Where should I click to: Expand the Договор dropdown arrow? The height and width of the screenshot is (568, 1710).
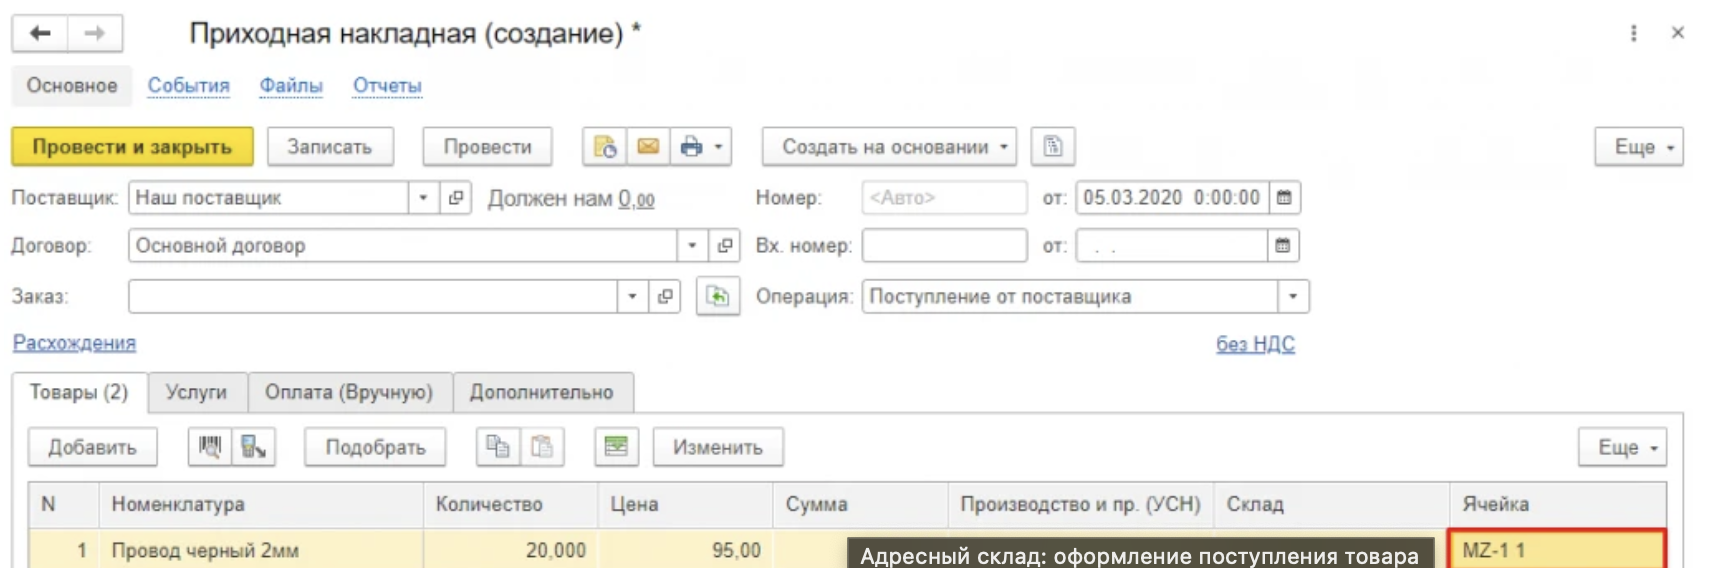point(692,245)
